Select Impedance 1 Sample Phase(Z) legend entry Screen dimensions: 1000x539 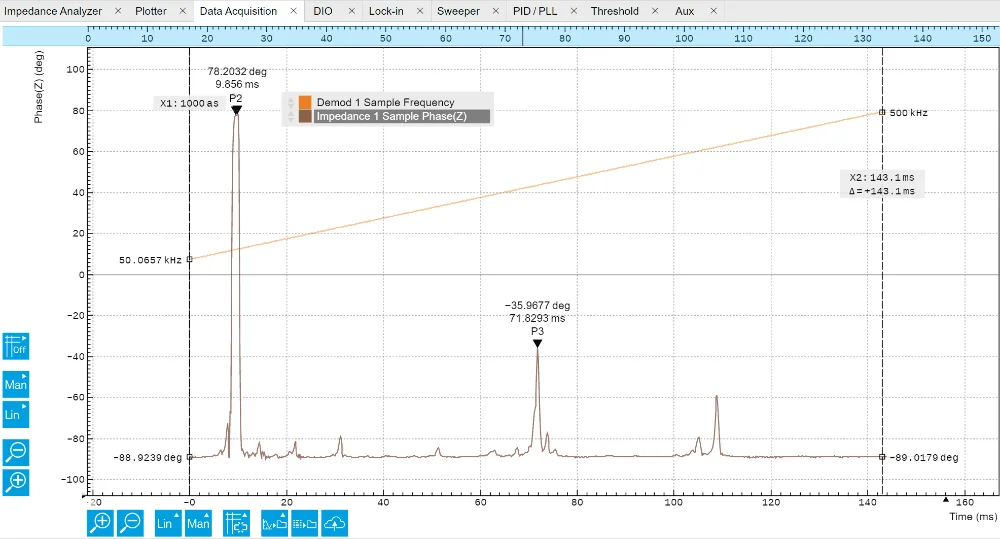point(402,116)
